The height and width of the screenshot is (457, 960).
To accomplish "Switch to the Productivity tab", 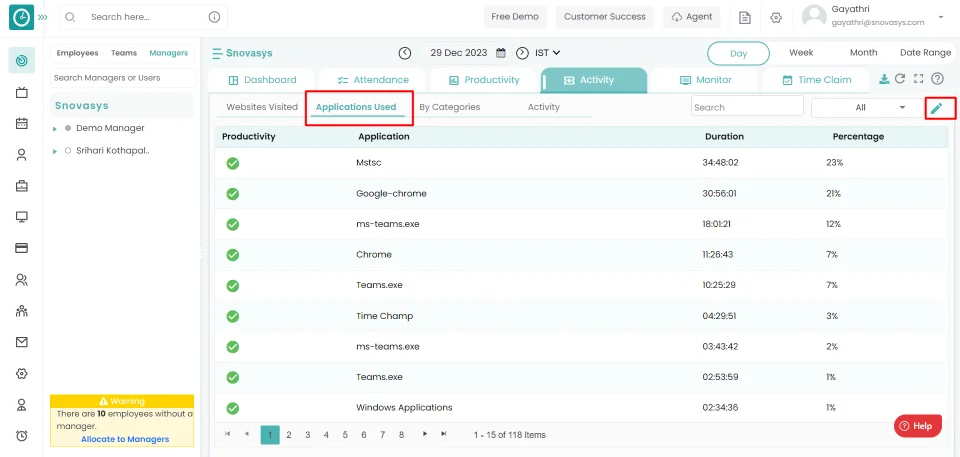I will 484,80.
